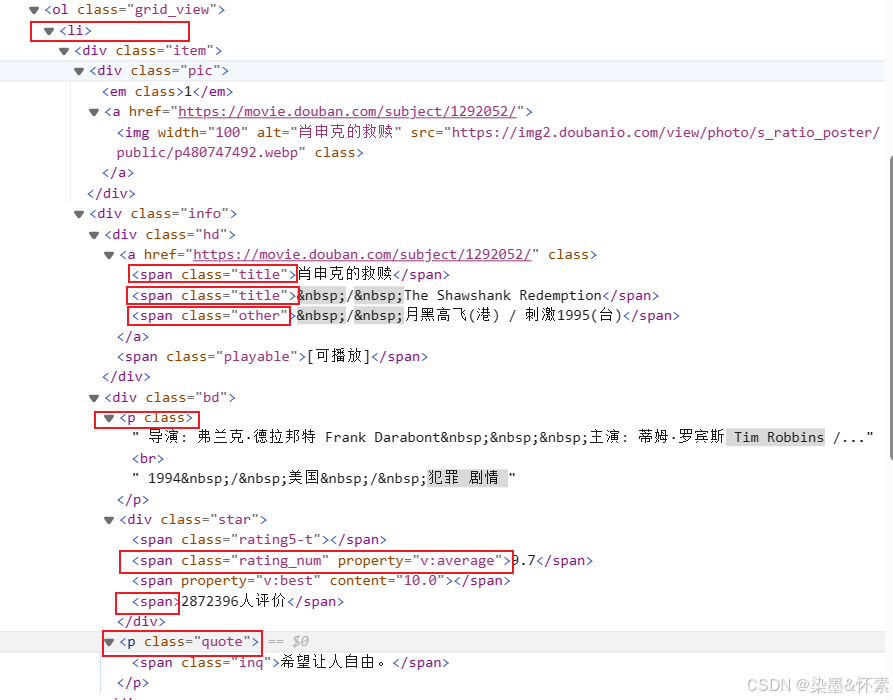Click the == $0 marker on quote line
This screenshot has height=700, width=893.
click(x=288, y=642)
